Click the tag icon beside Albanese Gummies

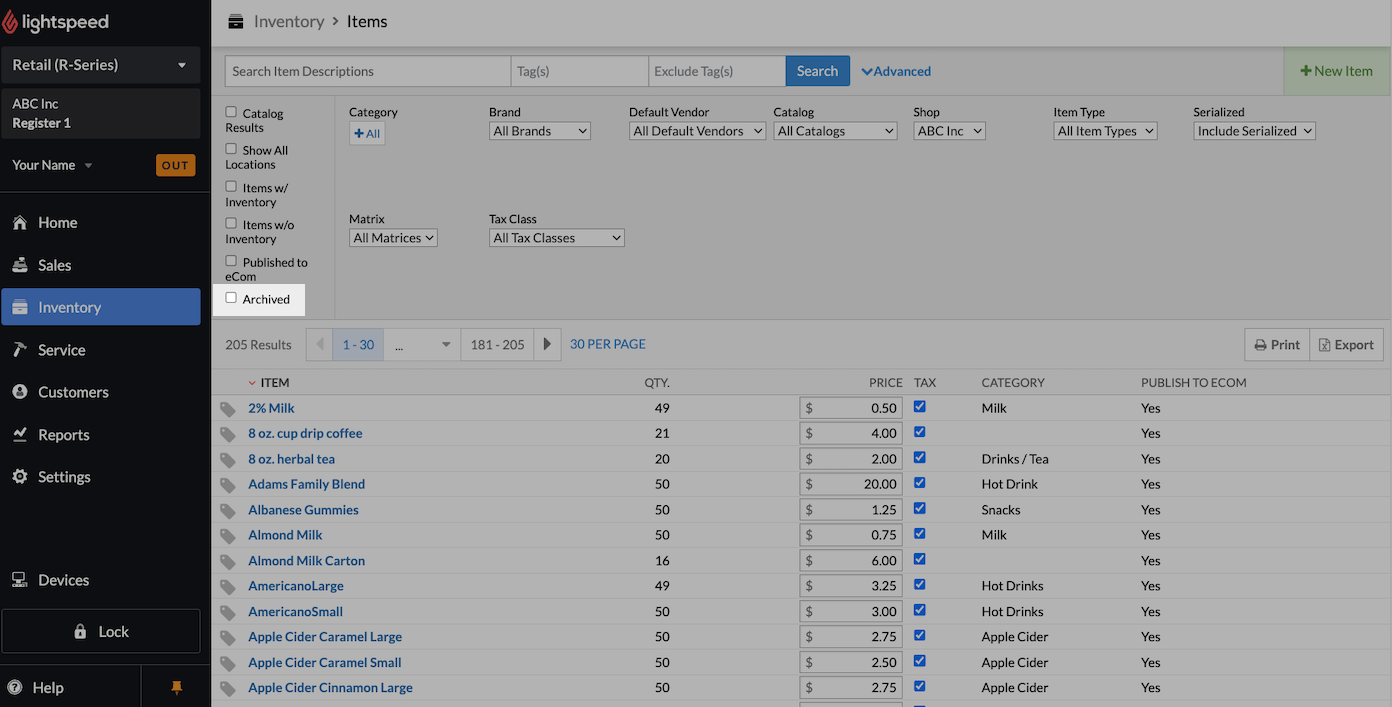click(x=228, y=511)
